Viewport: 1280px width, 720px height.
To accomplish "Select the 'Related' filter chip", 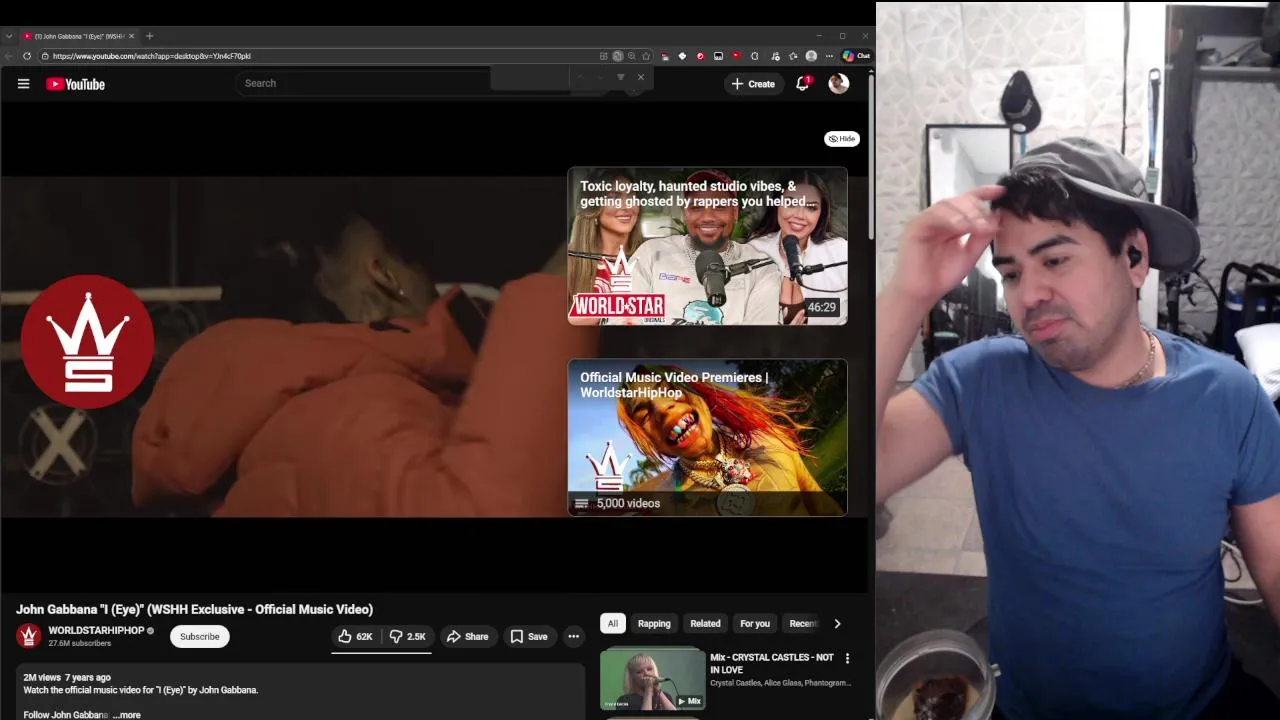I will [705, 624].
